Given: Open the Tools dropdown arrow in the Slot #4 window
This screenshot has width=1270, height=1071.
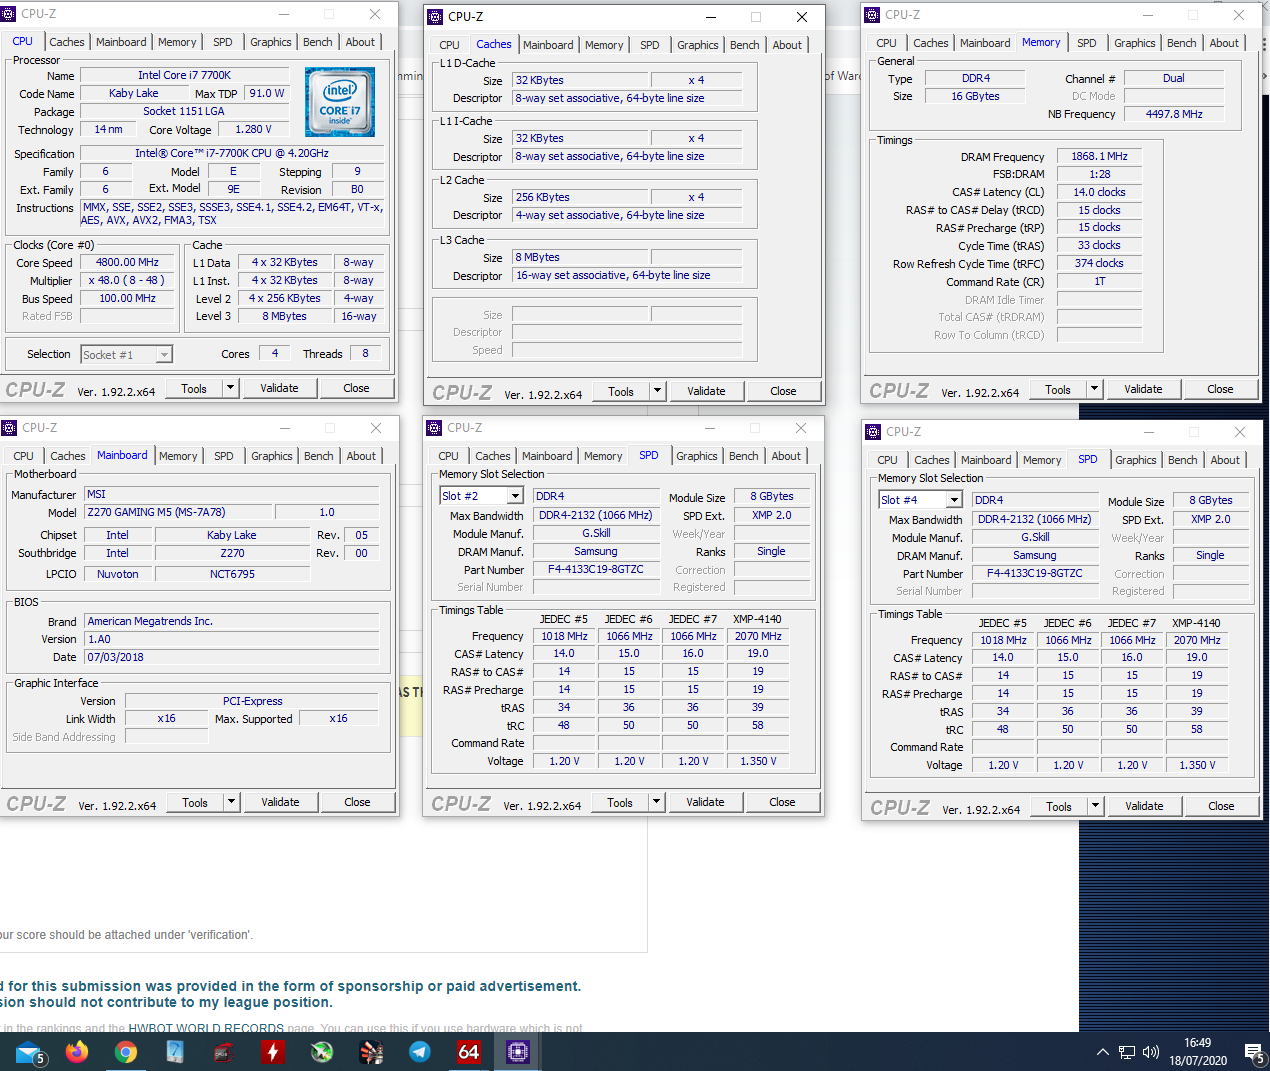Looking at the screenshot, I should (x=1096, y=806).
